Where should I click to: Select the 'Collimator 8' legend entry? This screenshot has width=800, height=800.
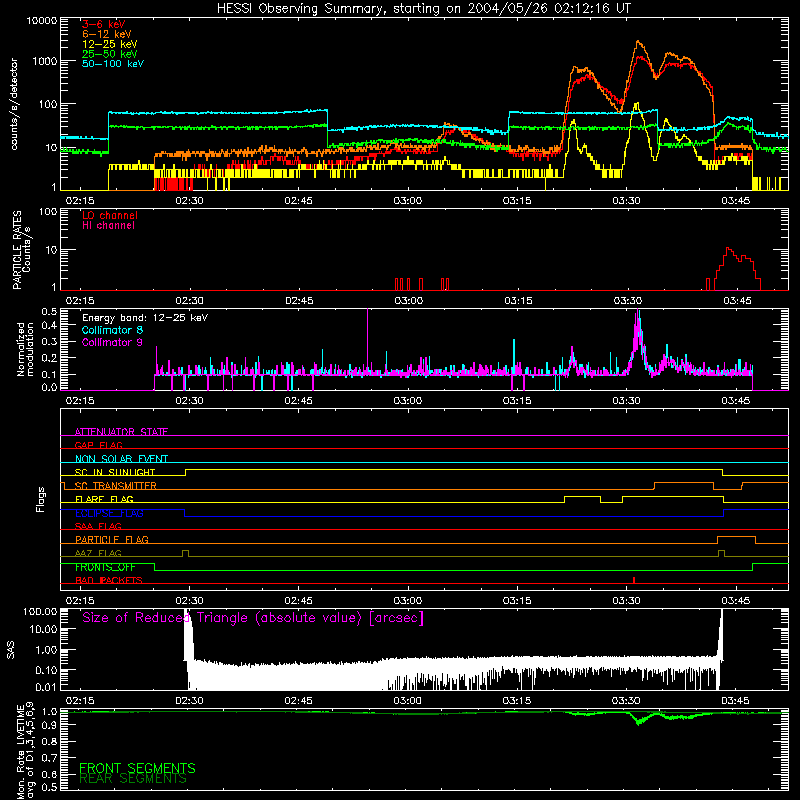112,330
